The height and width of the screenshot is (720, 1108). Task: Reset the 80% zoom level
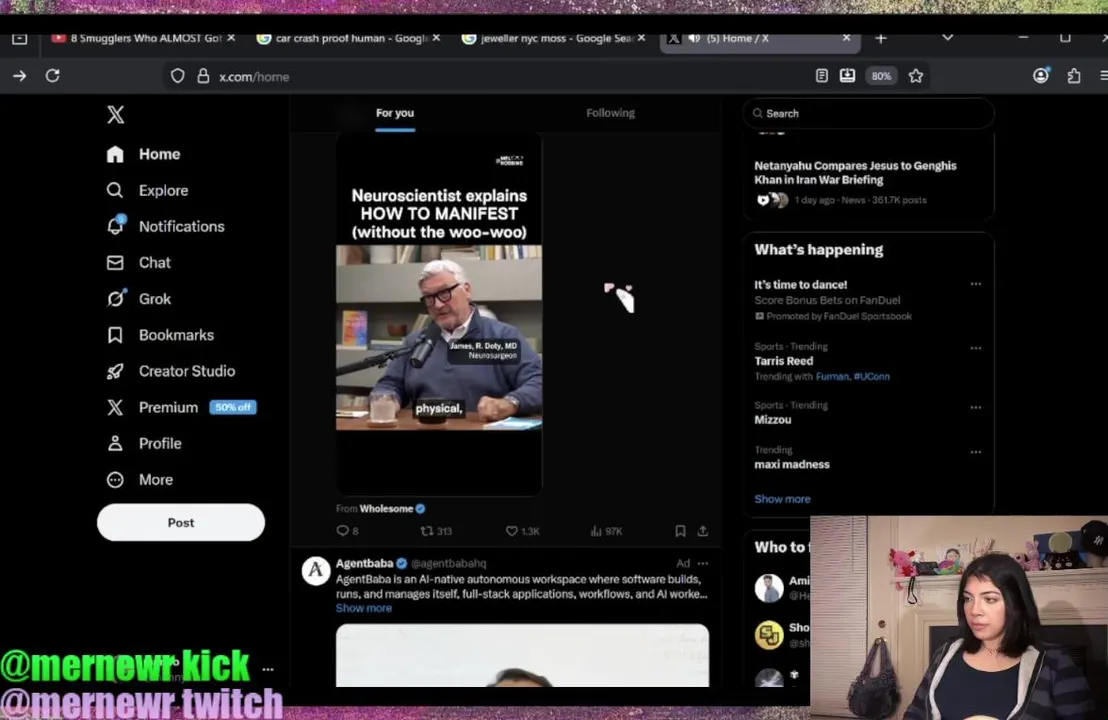[881, 76]
